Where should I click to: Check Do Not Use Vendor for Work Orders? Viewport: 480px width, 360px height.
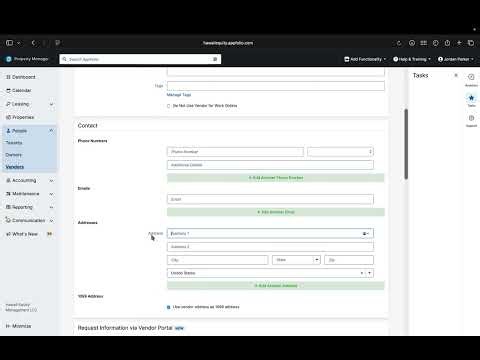point(168,106)
